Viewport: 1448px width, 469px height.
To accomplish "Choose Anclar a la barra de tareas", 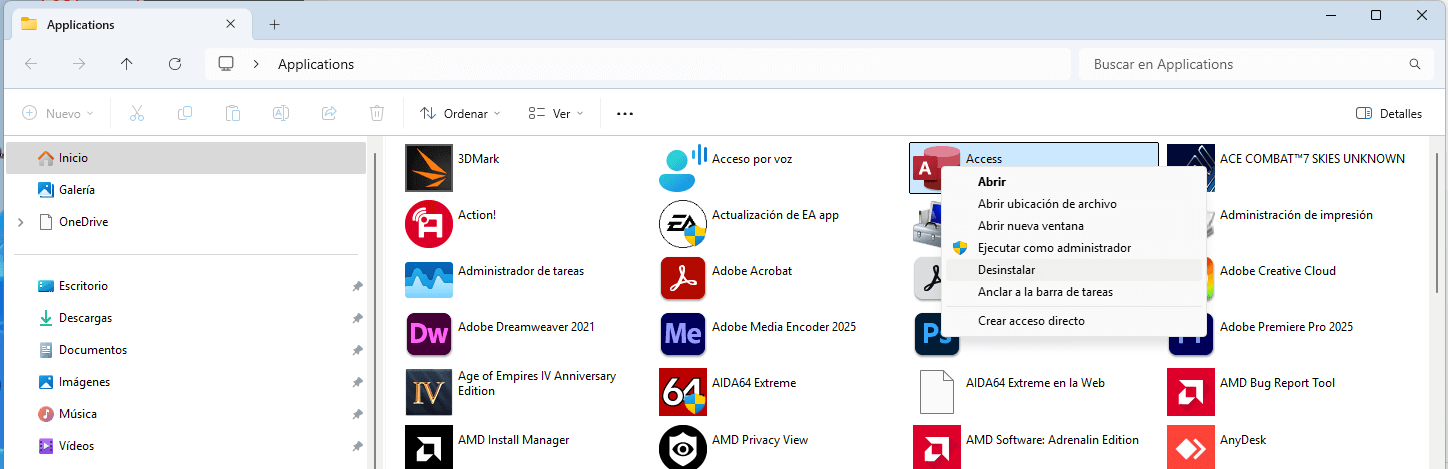I will click(x=1074, y=292).
